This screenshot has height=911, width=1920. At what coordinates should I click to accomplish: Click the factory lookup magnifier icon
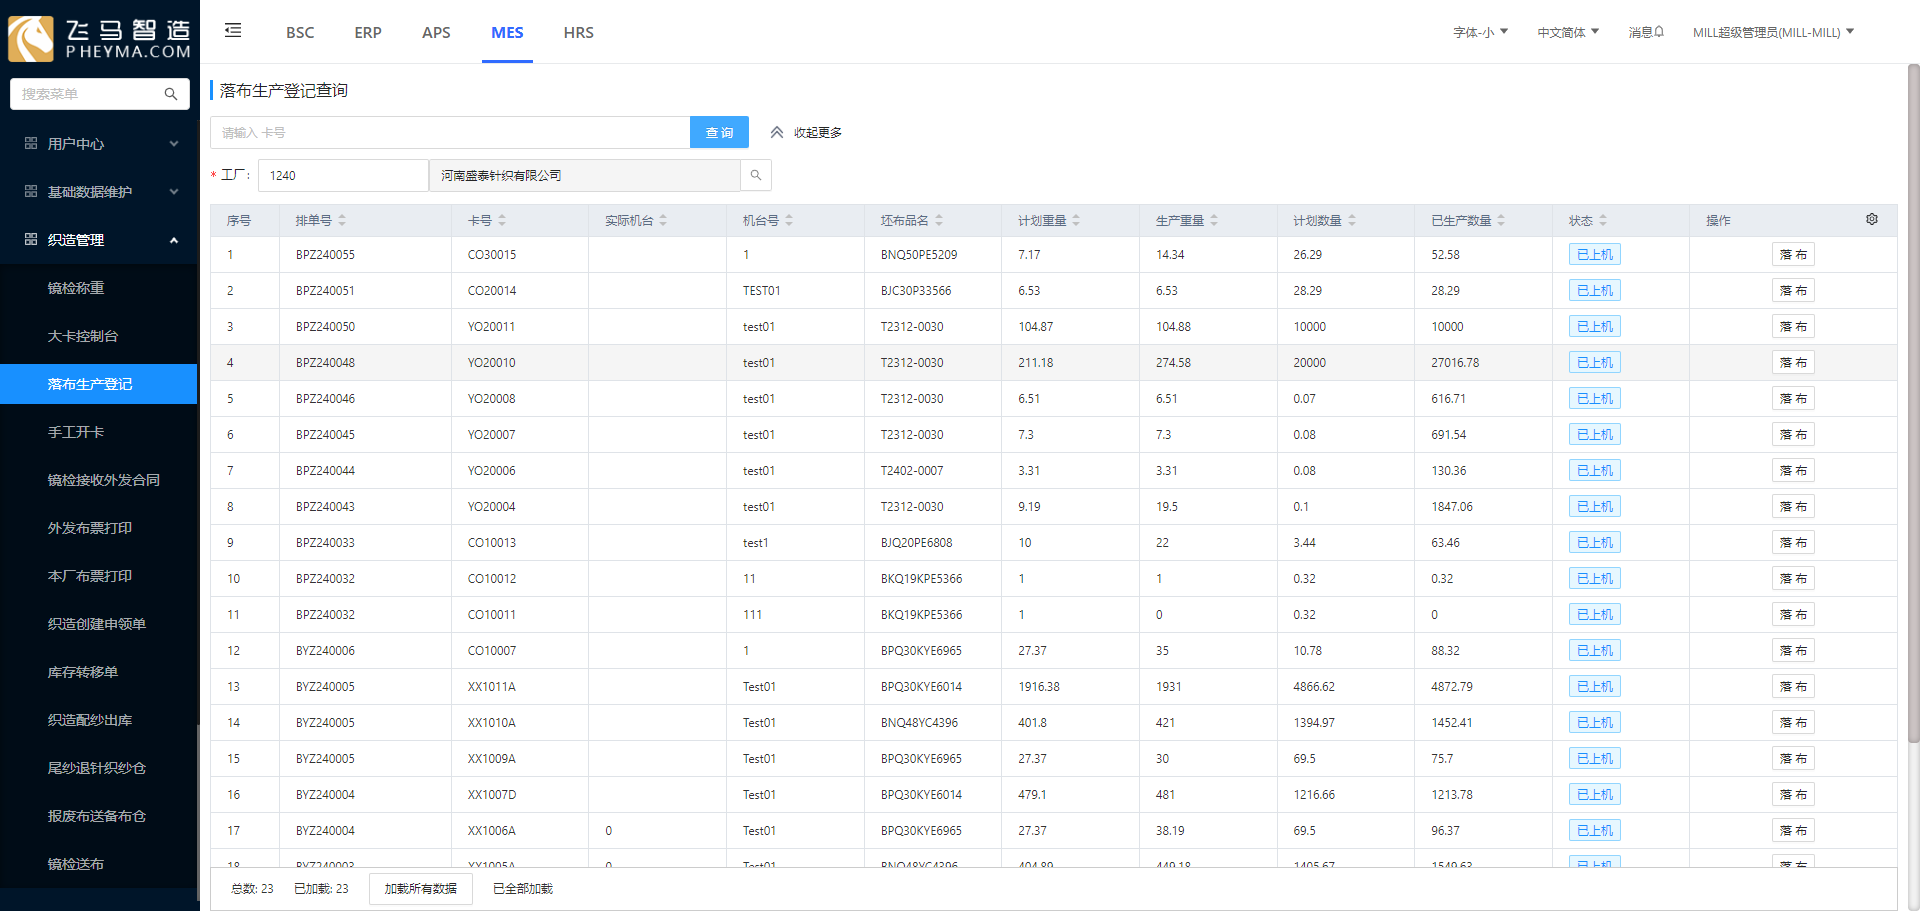coord(756,175)
